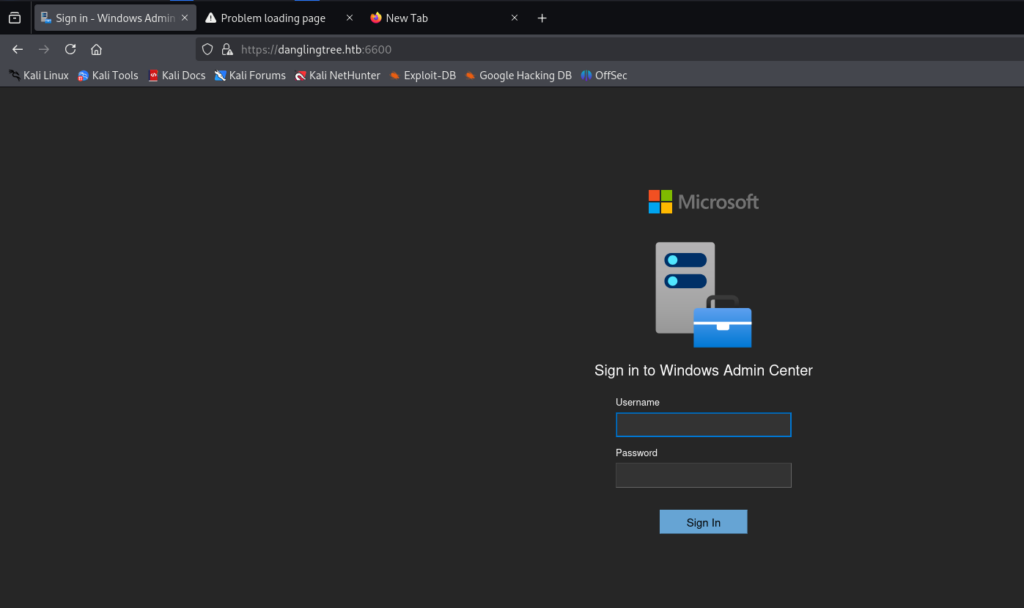The height and width of the screenshot is (608, 1024).
Task: Close the Problem loading page tab
Action: [349, 18]
